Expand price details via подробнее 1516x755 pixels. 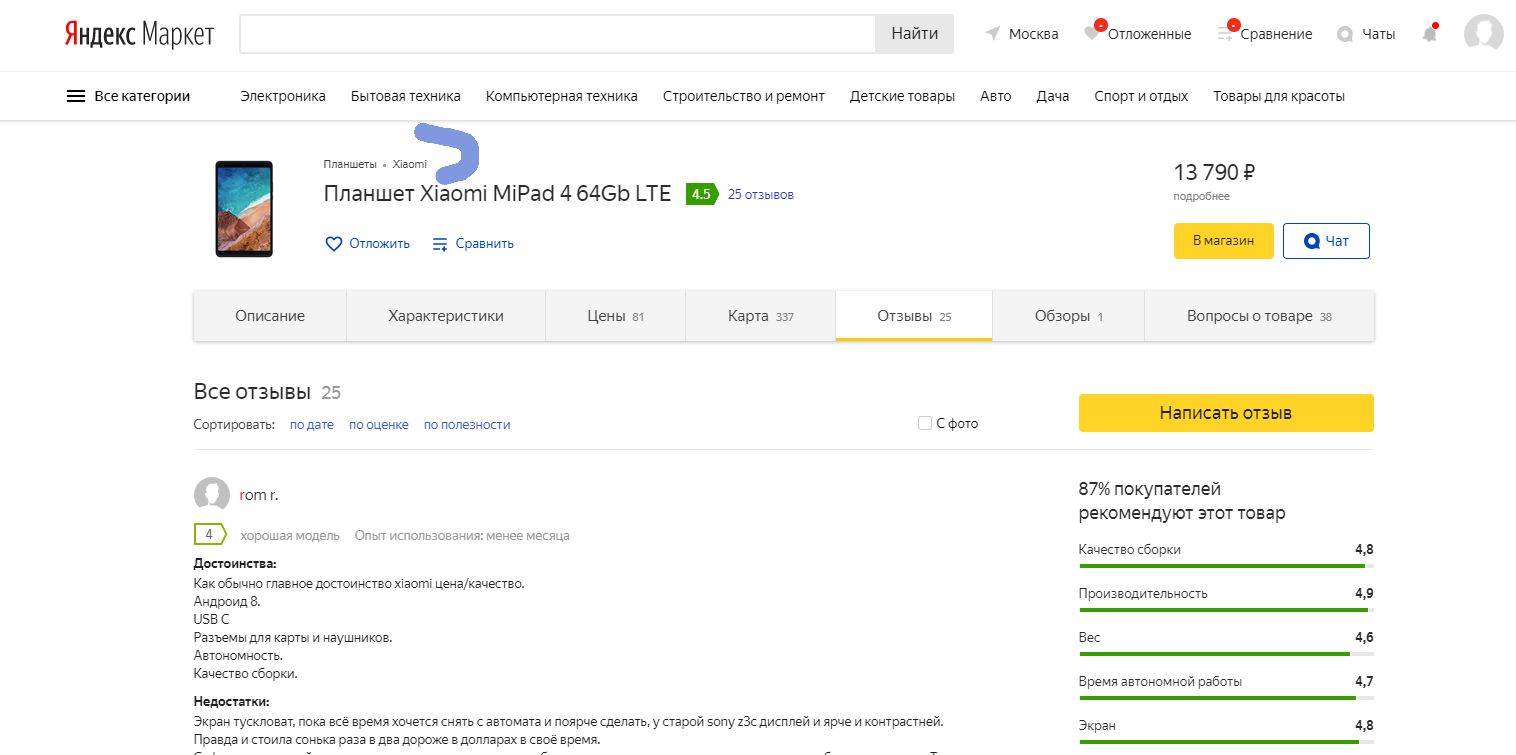point(1201,196)
